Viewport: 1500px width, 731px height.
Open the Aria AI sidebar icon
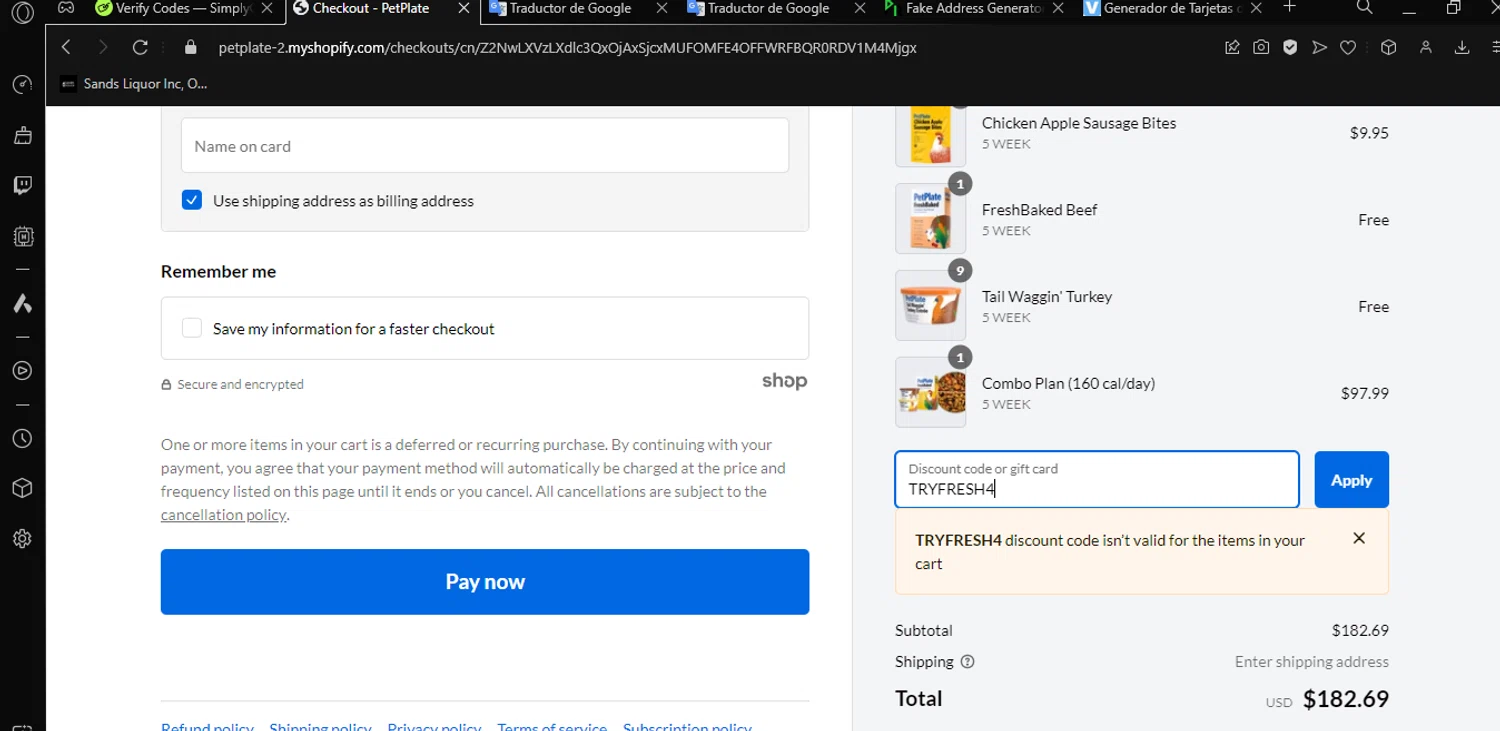pos(22,303)
